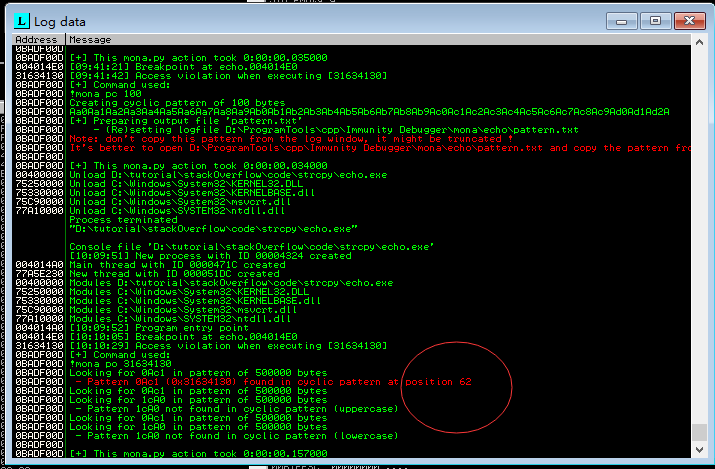Select the '!mona pc 100' log line
Viewport: 715px width, 469px height.
tap(105, 94)
